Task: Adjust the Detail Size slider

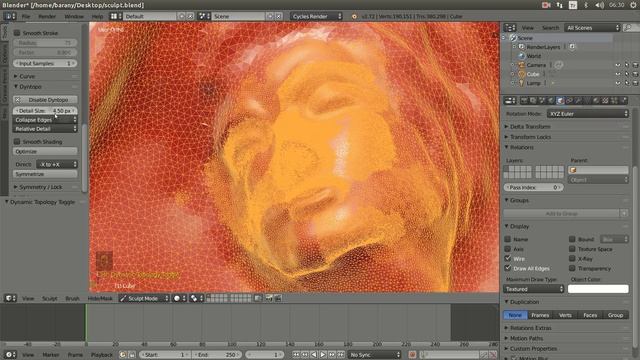Action: 45,111
